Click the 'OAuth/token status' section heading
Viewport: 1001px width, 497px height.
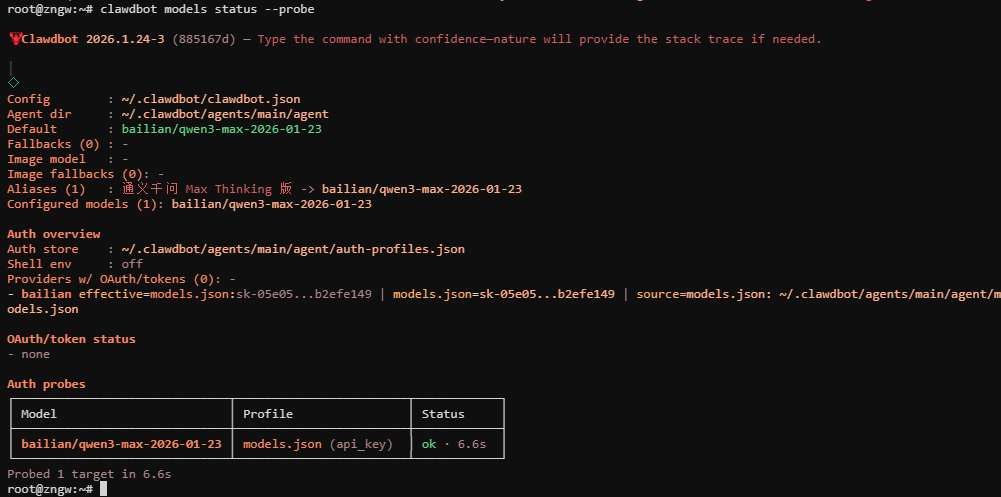coord(71,339)
